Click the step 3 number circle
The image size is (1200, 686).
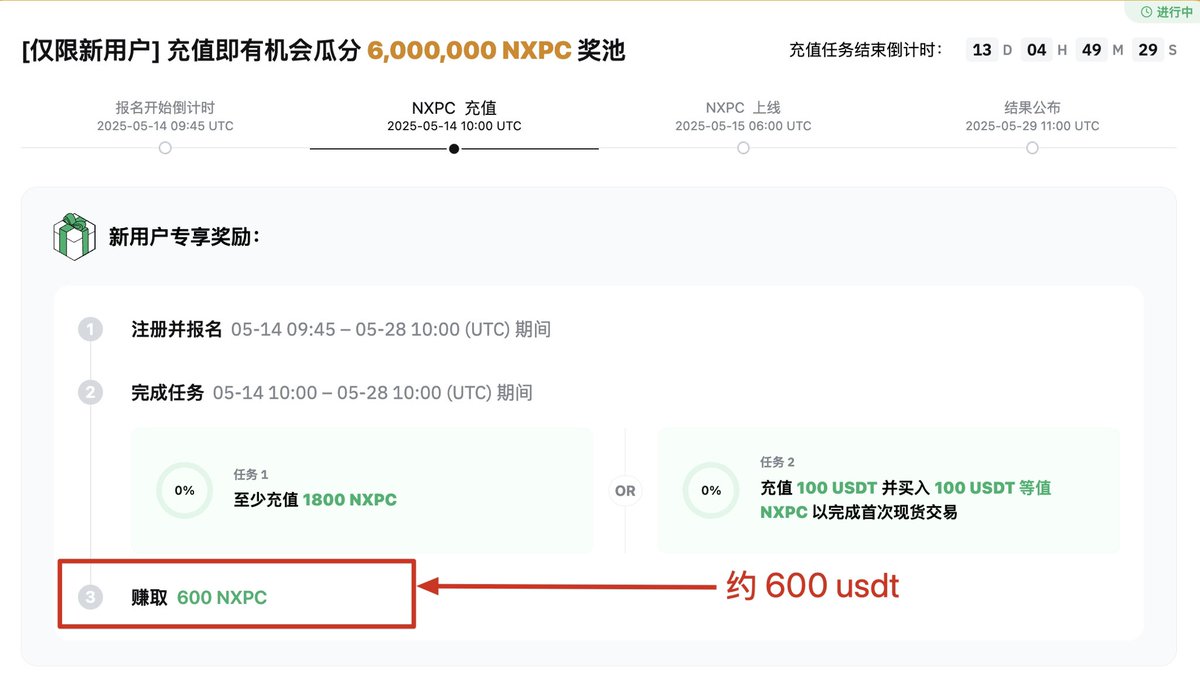(x=91, y=598)
